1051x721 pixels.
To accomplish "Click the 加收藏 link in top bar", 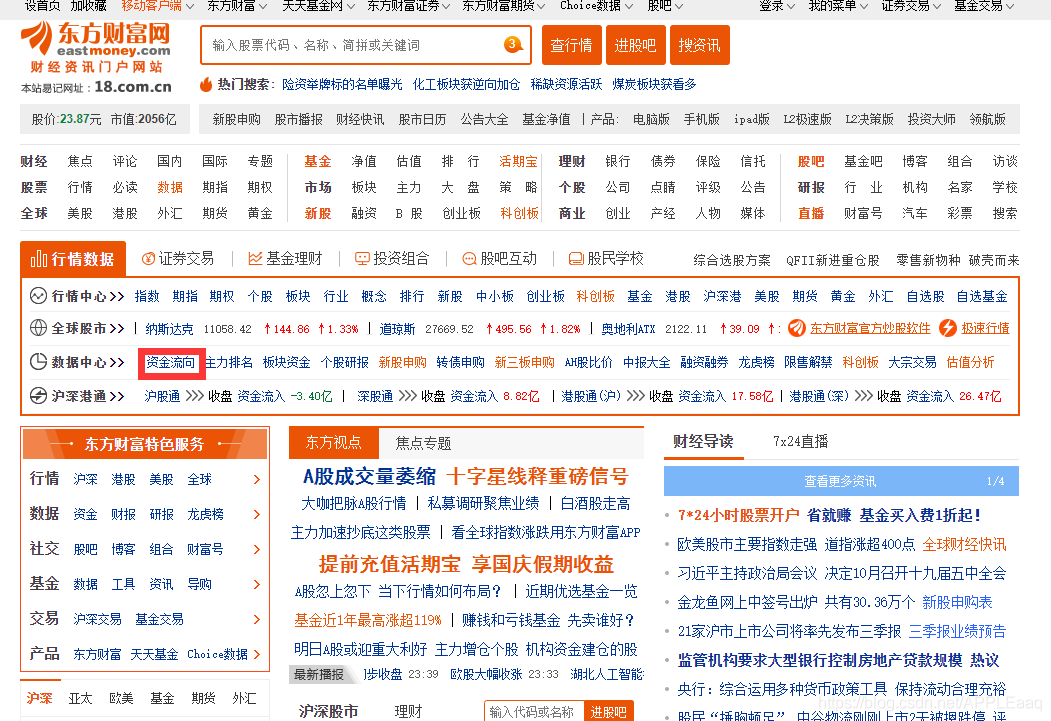I will click(x=88, y=6).
